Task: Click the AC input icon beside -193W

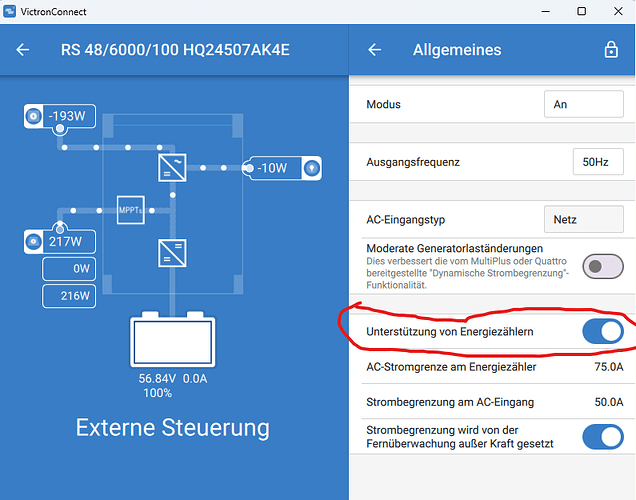Action: [34, 116]
